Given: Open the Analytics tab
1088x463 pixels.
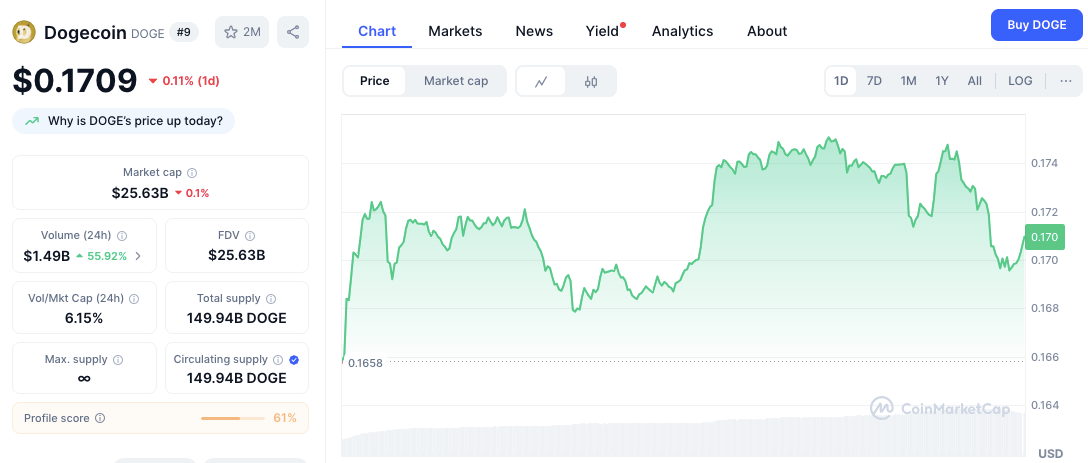Looking at the screenshot, I should (x=682, y=31).
